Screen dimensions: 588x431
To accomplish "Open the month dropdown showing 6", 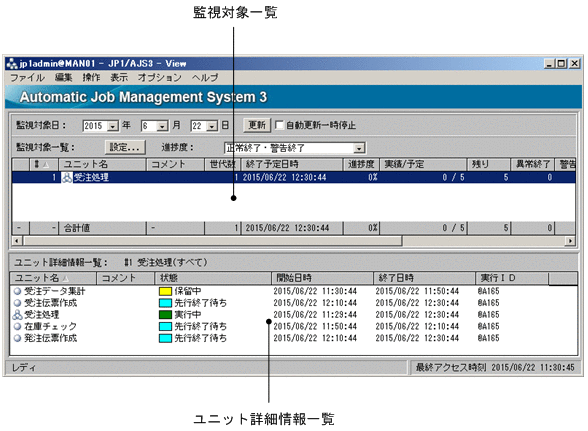I will tap(162, 126).
